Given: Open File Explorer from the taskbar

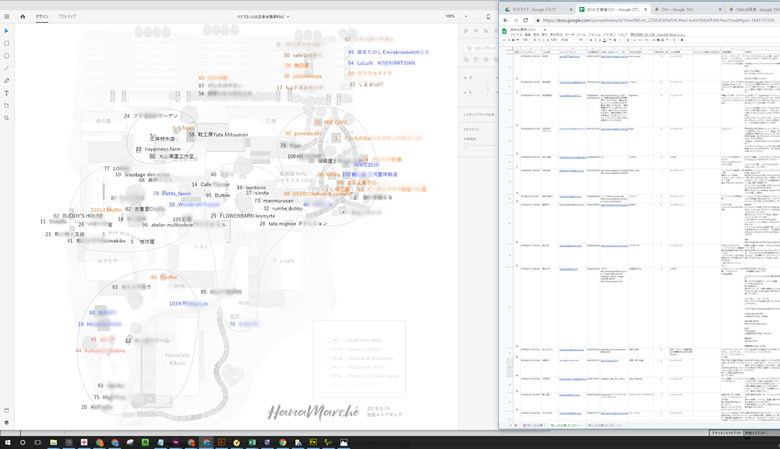Looking at the screenshot, I should pyautogui.click(x=53, y=442).
